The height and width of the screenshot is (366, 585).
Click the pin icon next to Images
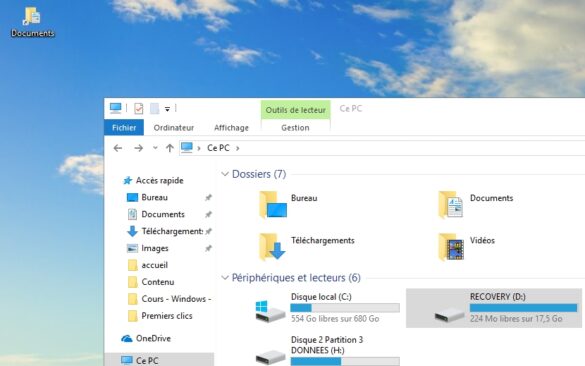click(208, 248)
